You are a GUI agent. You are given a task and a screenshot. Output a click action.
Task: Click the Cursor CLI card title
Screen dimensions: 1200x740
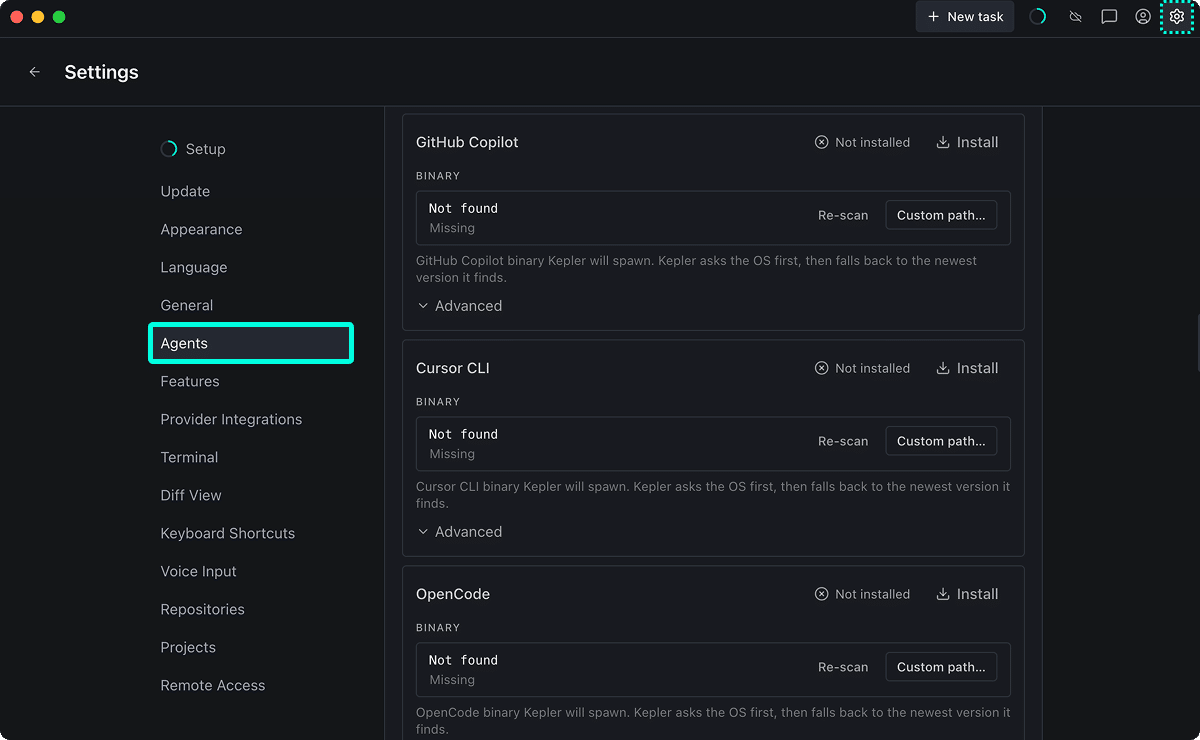coord(453,368)
